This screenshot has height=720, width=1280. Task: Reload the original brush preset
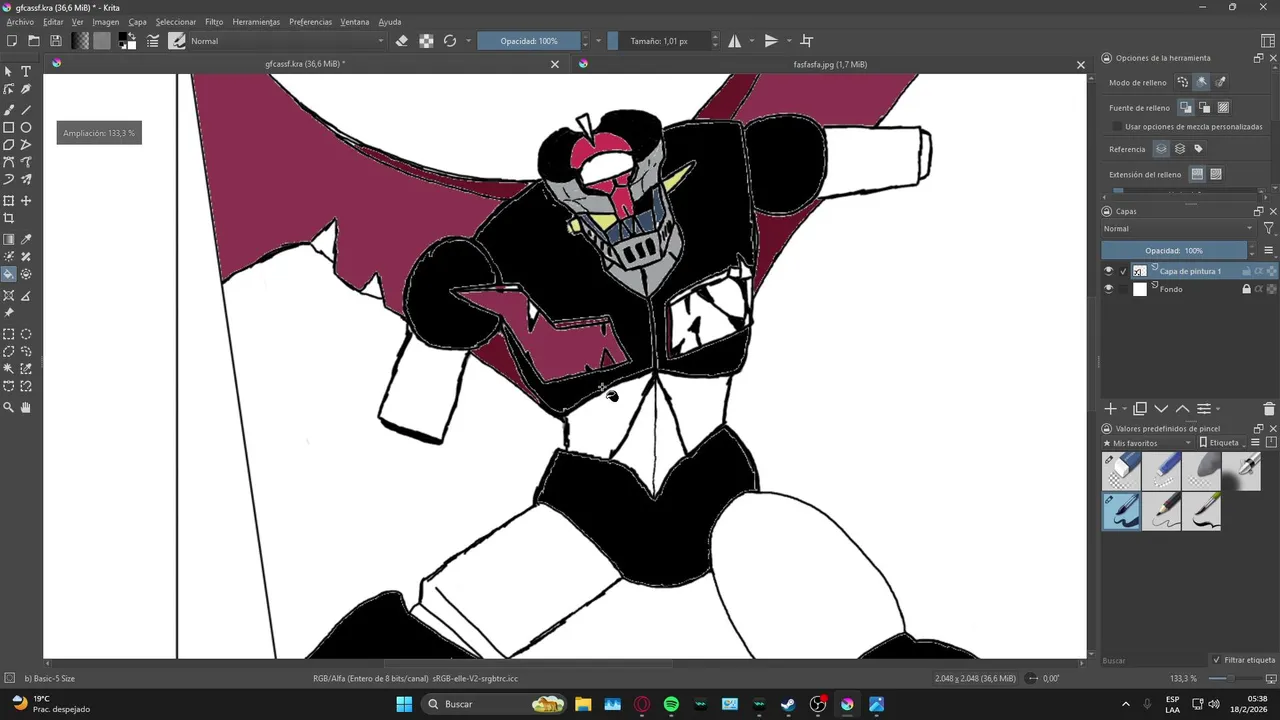pos(450,41)
